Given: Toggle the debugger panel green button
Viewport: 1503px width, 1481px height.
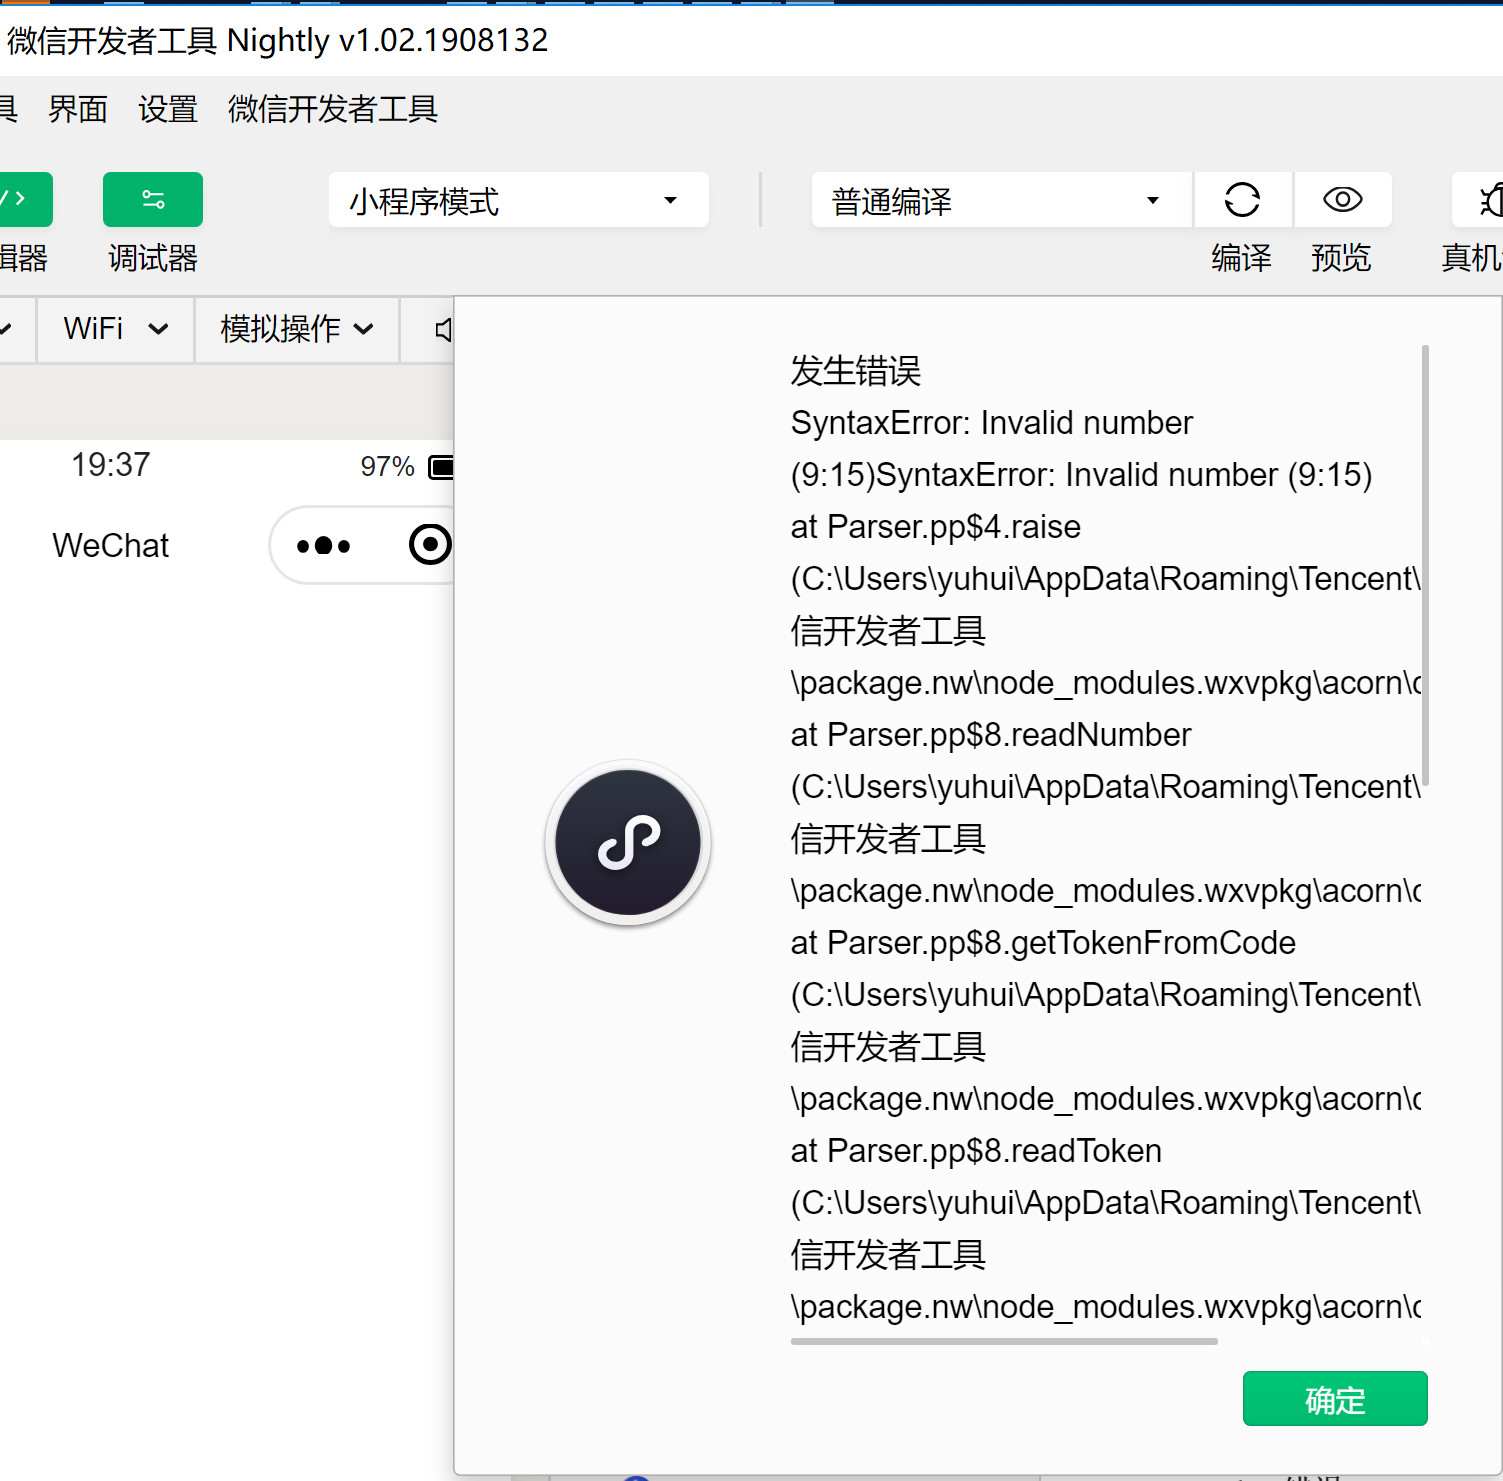Looking at the screenshot, I should [153, 200].
